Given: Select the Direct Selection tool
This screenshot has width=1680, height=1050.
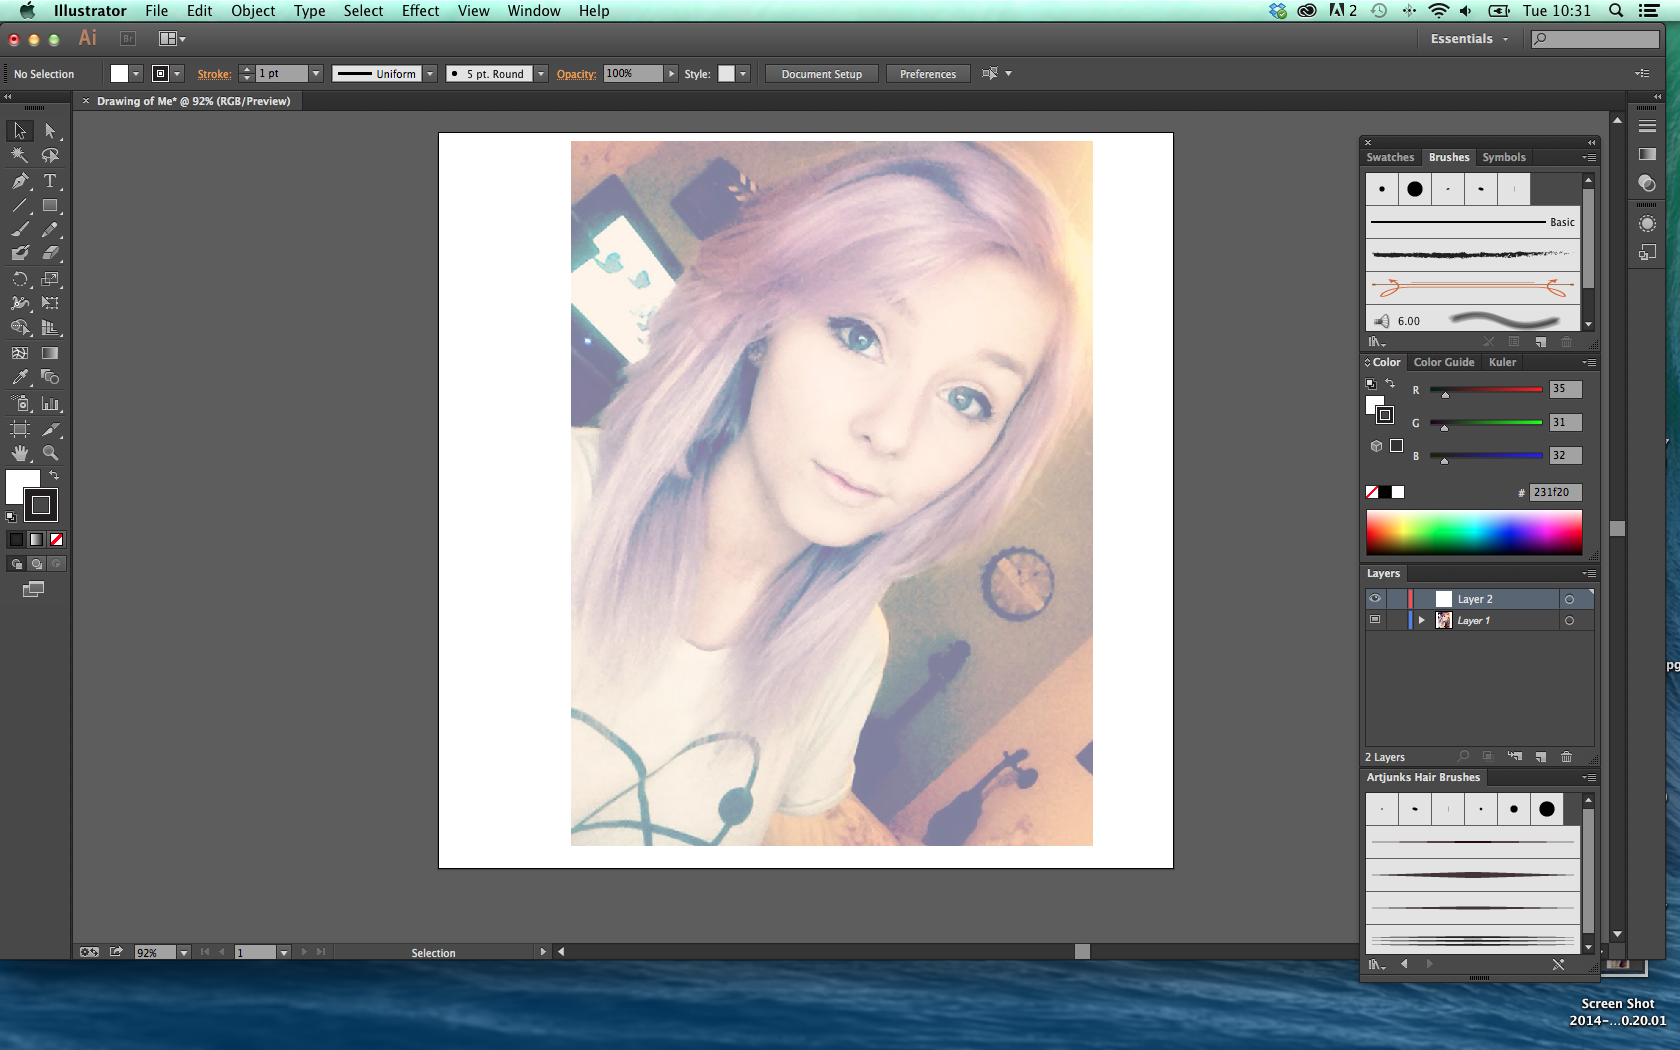Looking at the screenshot, I should 50,131.
